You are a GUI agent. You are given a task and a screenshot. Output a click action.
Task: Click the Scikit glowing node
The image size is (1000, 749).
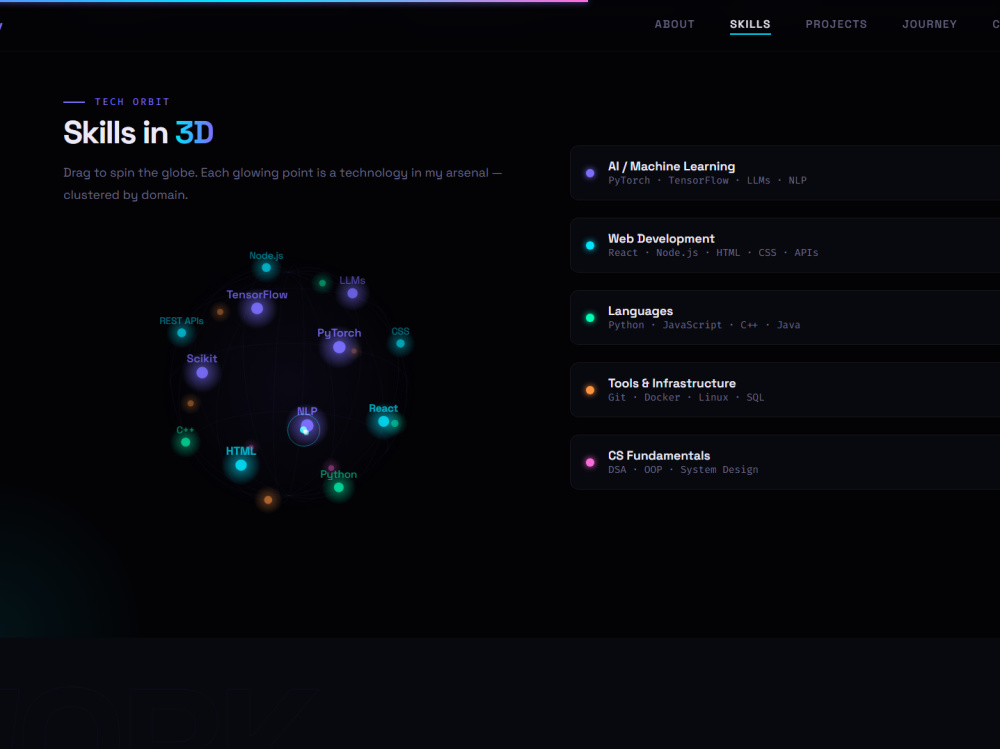point(202,373)
